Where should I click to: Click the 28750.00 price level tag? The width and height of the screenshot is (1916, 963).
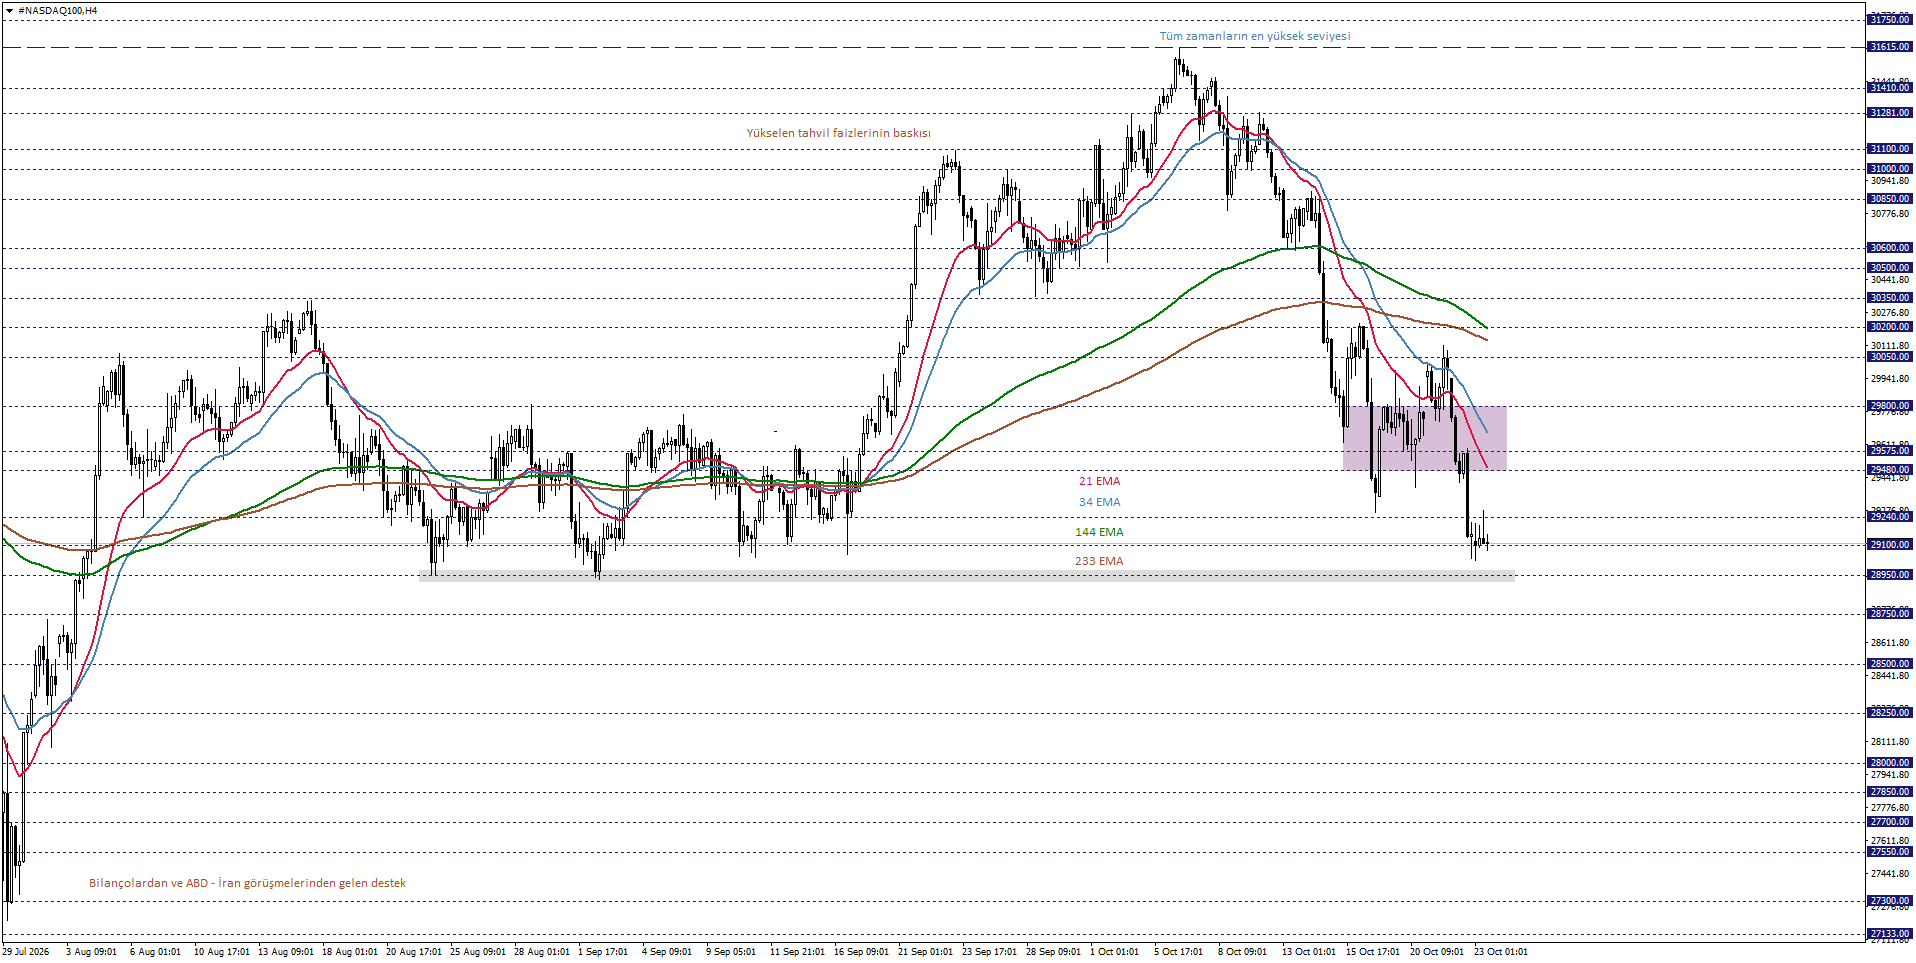point(1890,614)
